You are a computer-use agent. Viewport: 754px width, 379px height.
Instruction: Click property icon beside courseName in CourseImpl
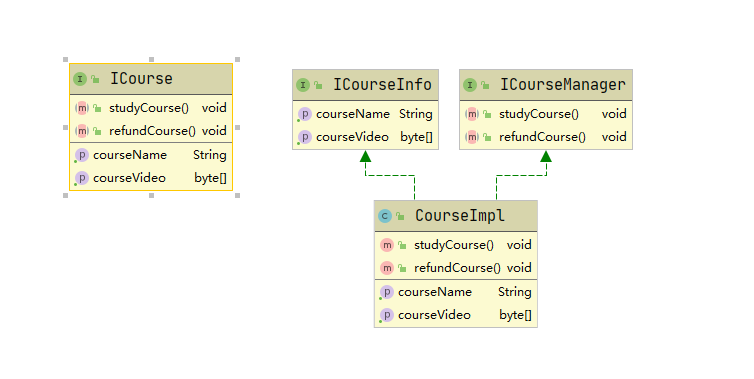click(387, 292)
